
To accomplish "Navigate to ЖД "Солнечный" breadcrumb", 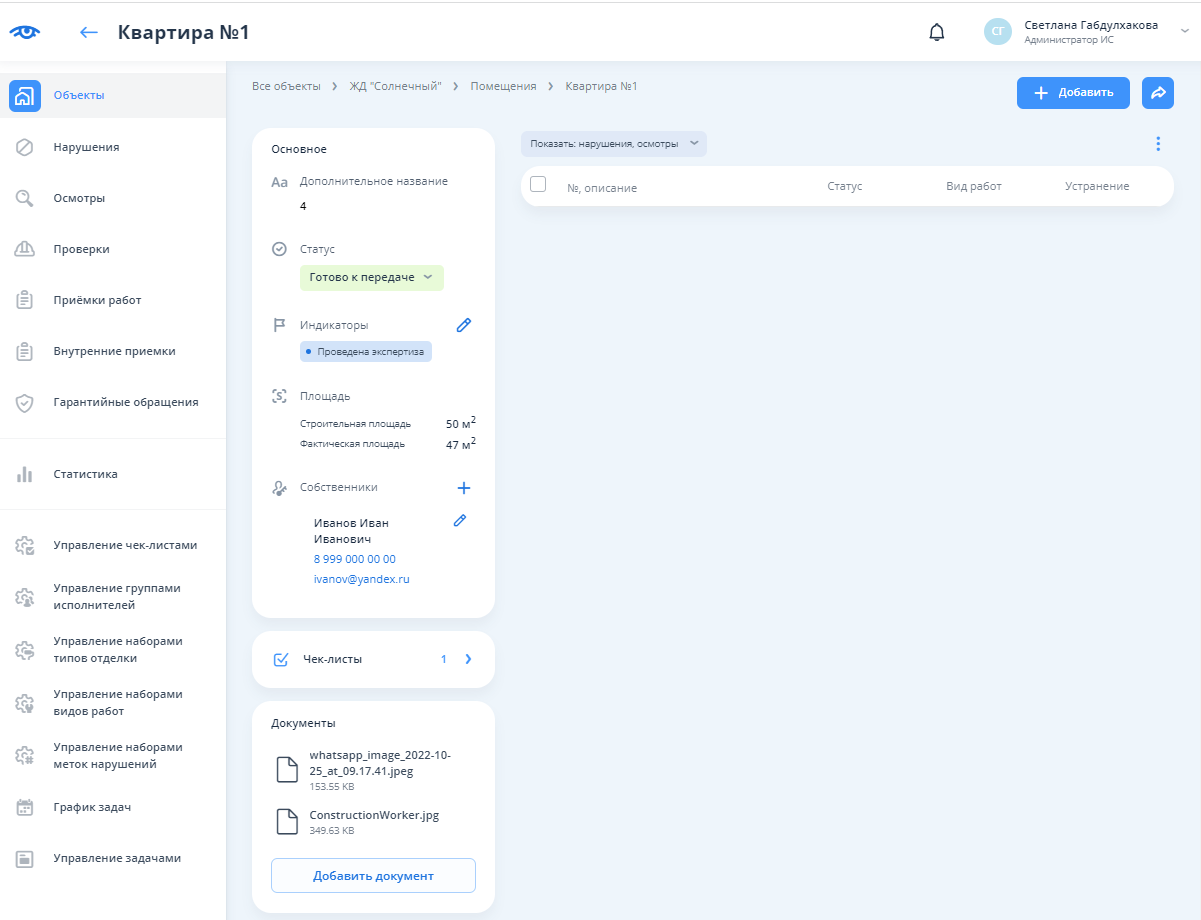I will point(395,87).
